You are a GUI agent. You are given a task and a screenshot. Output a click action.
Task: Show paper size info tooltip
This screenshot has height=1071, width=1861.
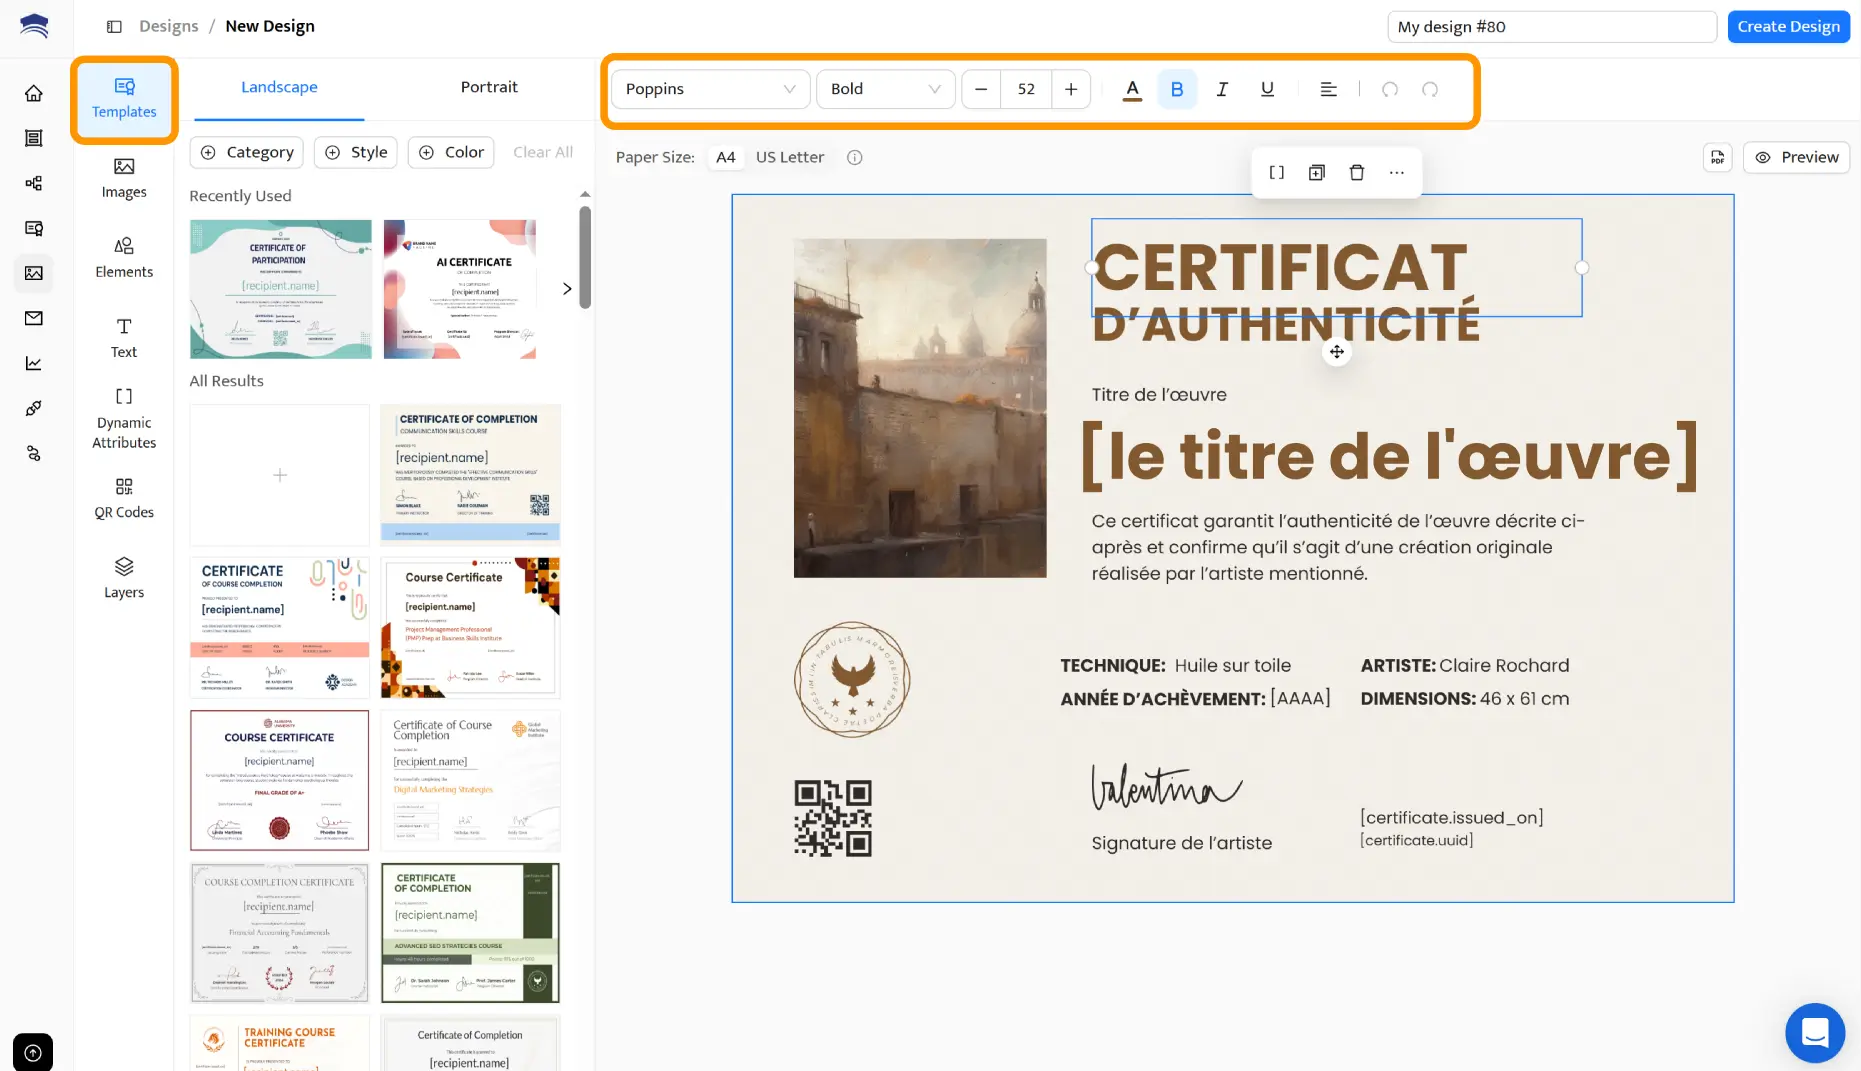tap(855, 157)
